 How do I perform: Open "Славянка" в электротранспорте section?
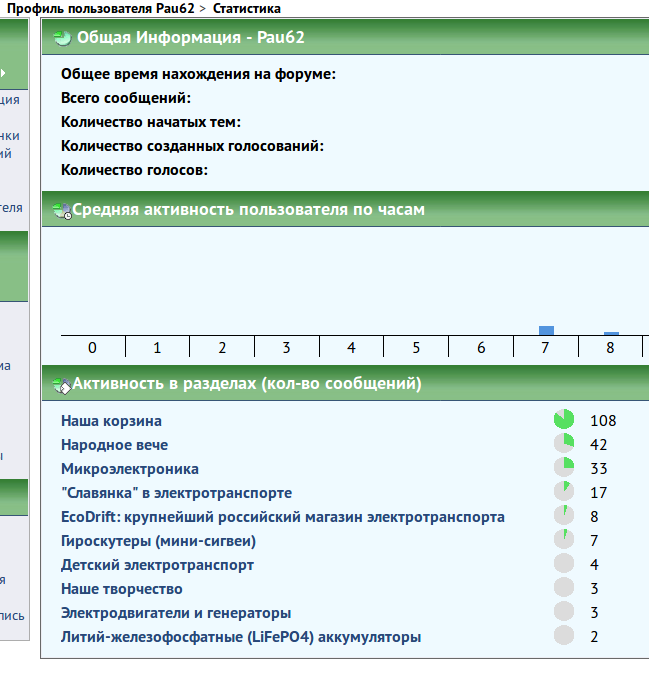(x=176, y=493)
